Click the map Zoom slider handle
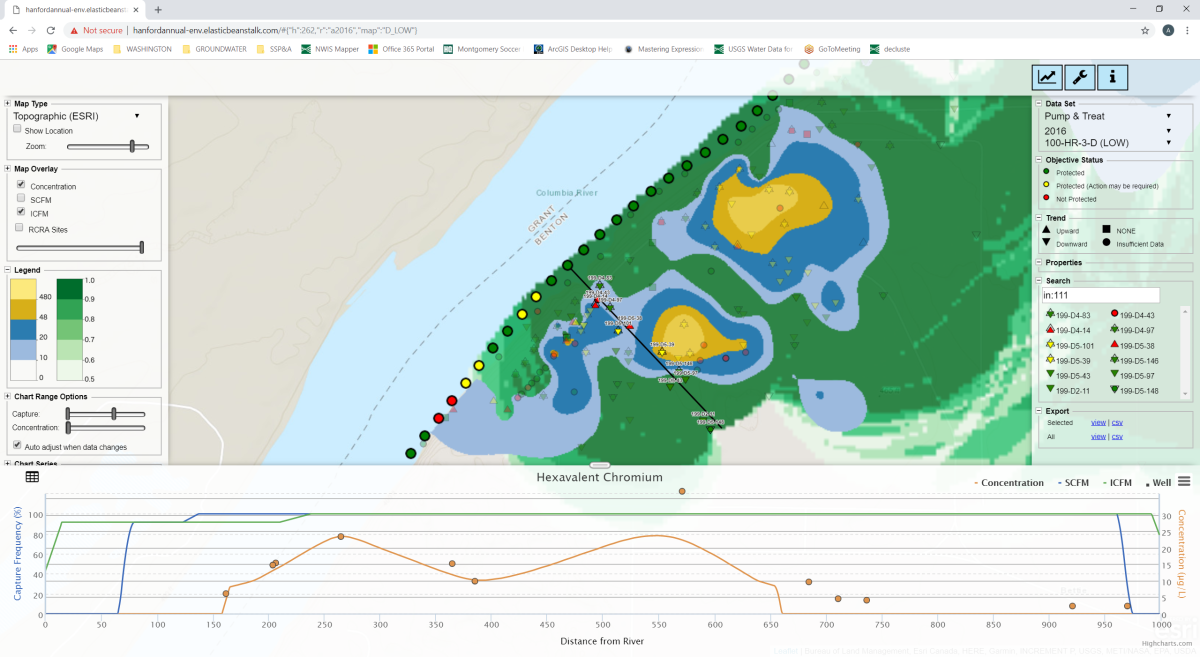 [x=132, y=146]
